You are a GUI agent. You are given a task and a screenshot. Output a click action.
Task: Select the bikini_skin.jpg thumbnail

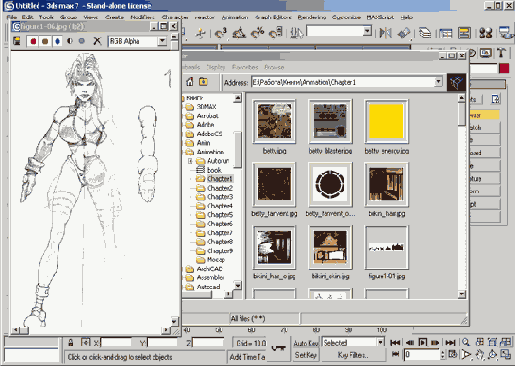[x=330, y=247]
